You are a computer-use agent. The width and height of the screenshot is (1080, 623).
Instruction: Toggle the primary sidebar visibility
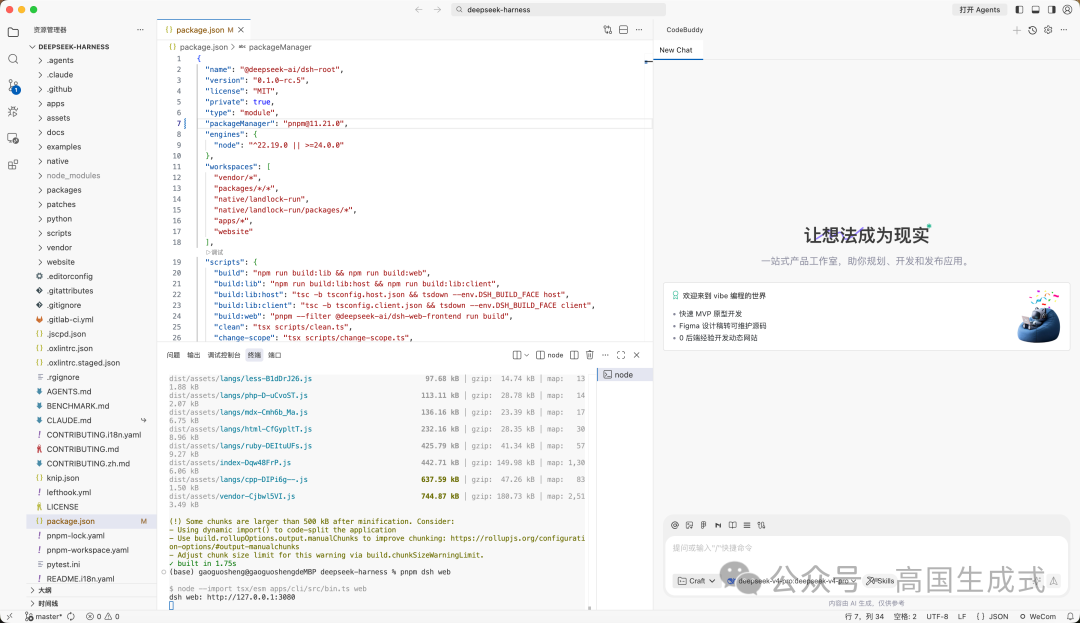tap(1019, 10)
